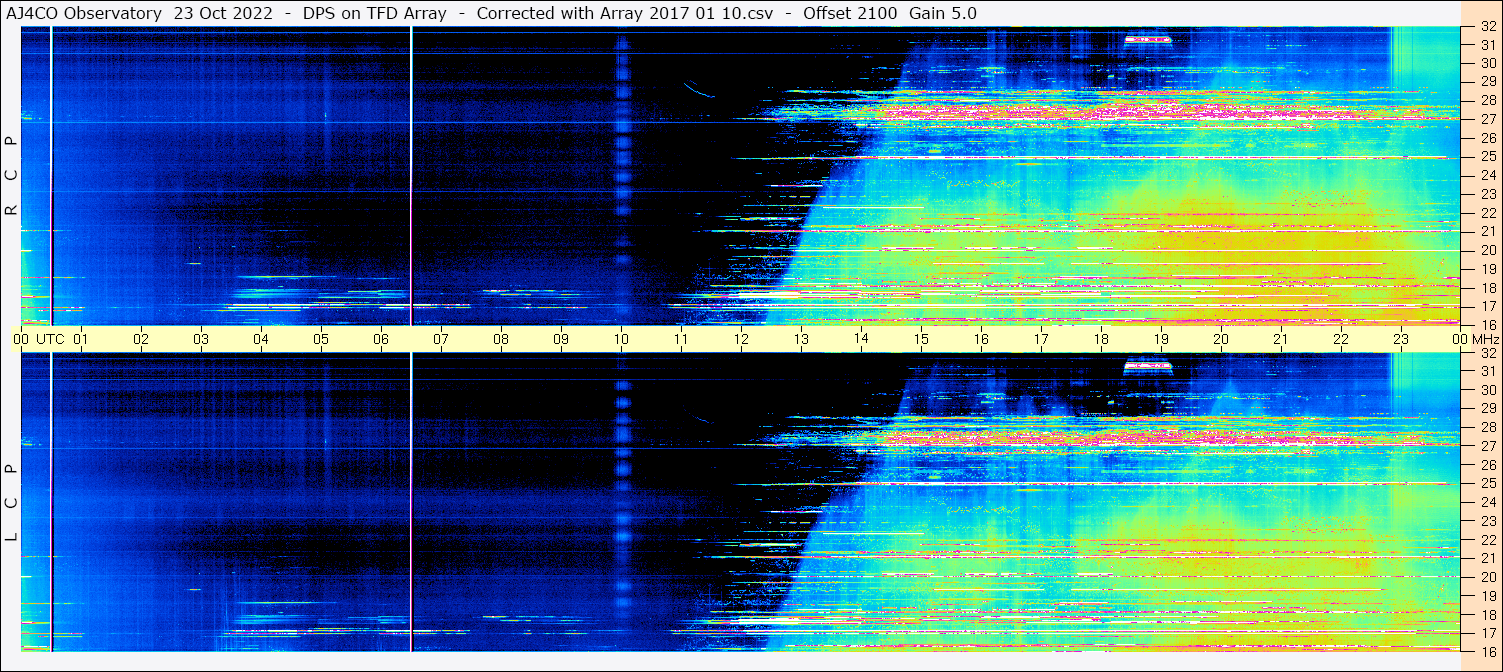Click the 19 hour label on the UTC axis
The height and width of the screenshot is (672, 1503).
click(1161, 339)
